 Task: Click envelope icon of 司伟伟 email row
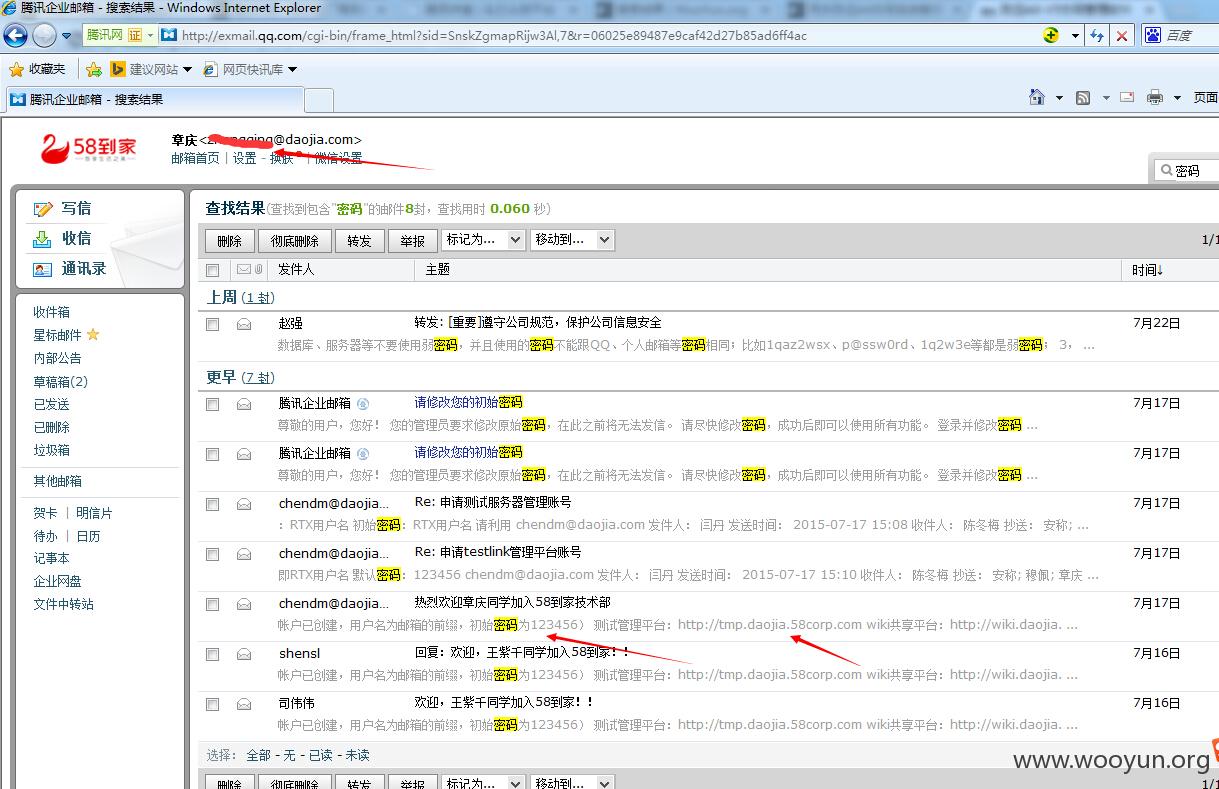(x=243, y=704)
